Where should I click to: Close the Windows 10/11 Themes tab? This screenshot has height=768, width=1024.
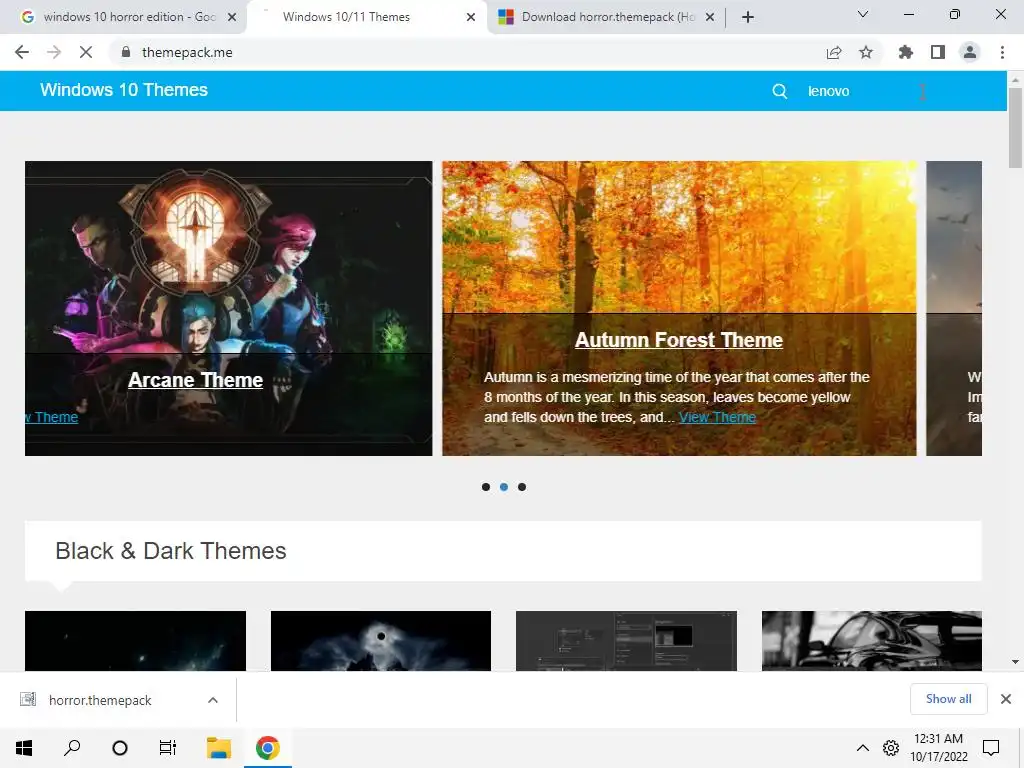point(471,17)
